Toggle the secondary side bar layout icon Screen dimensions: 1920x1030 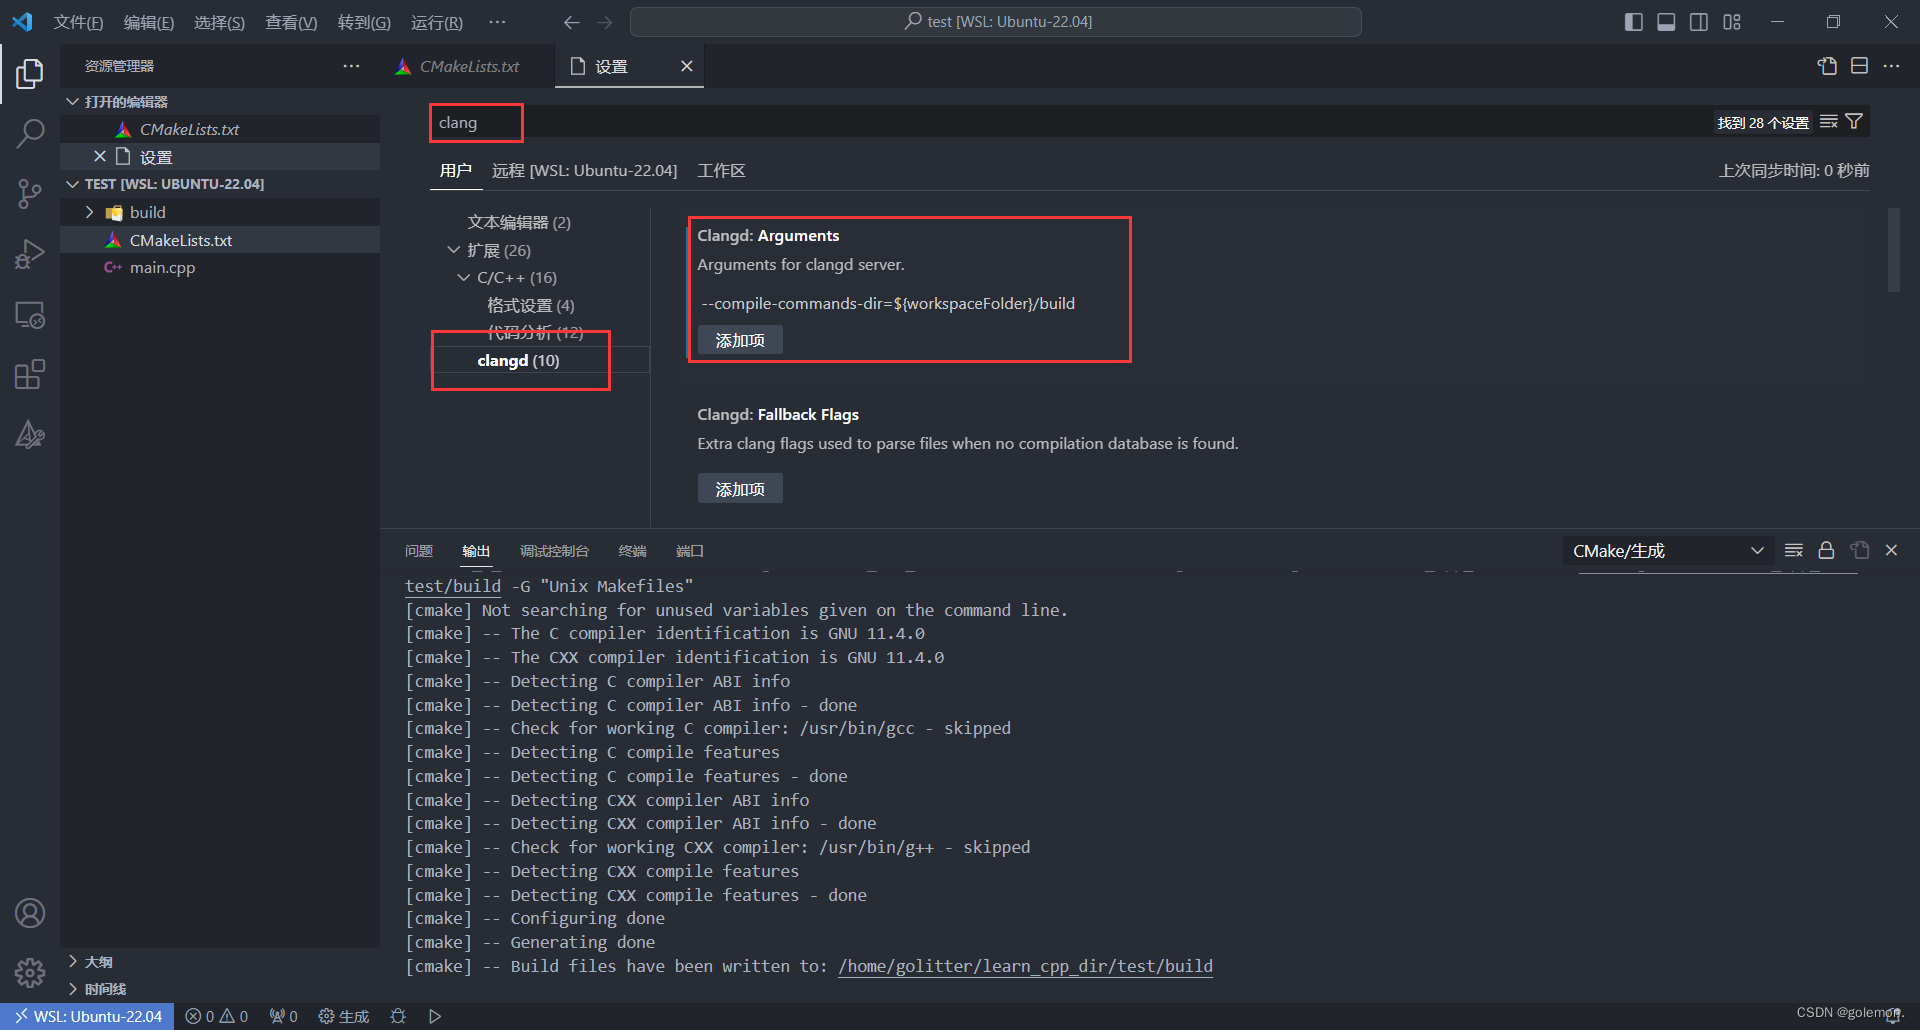1699,22
